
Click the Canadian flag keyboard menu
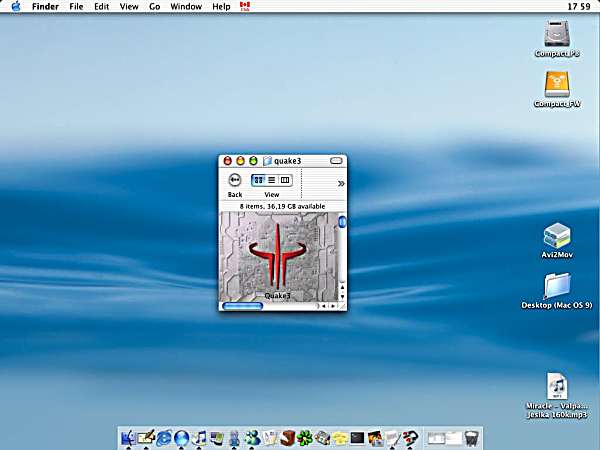[245, 7]
